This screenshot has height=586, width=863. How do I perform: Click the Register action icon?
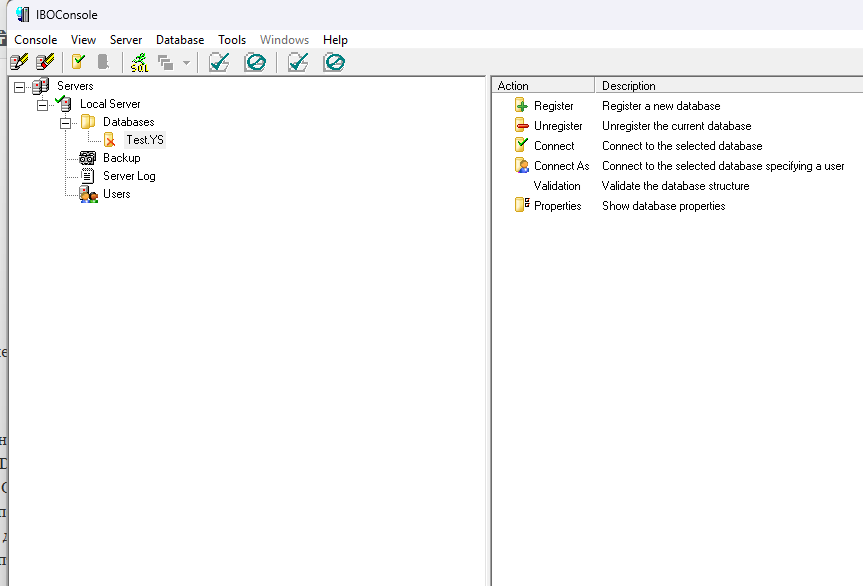[521, 106]
